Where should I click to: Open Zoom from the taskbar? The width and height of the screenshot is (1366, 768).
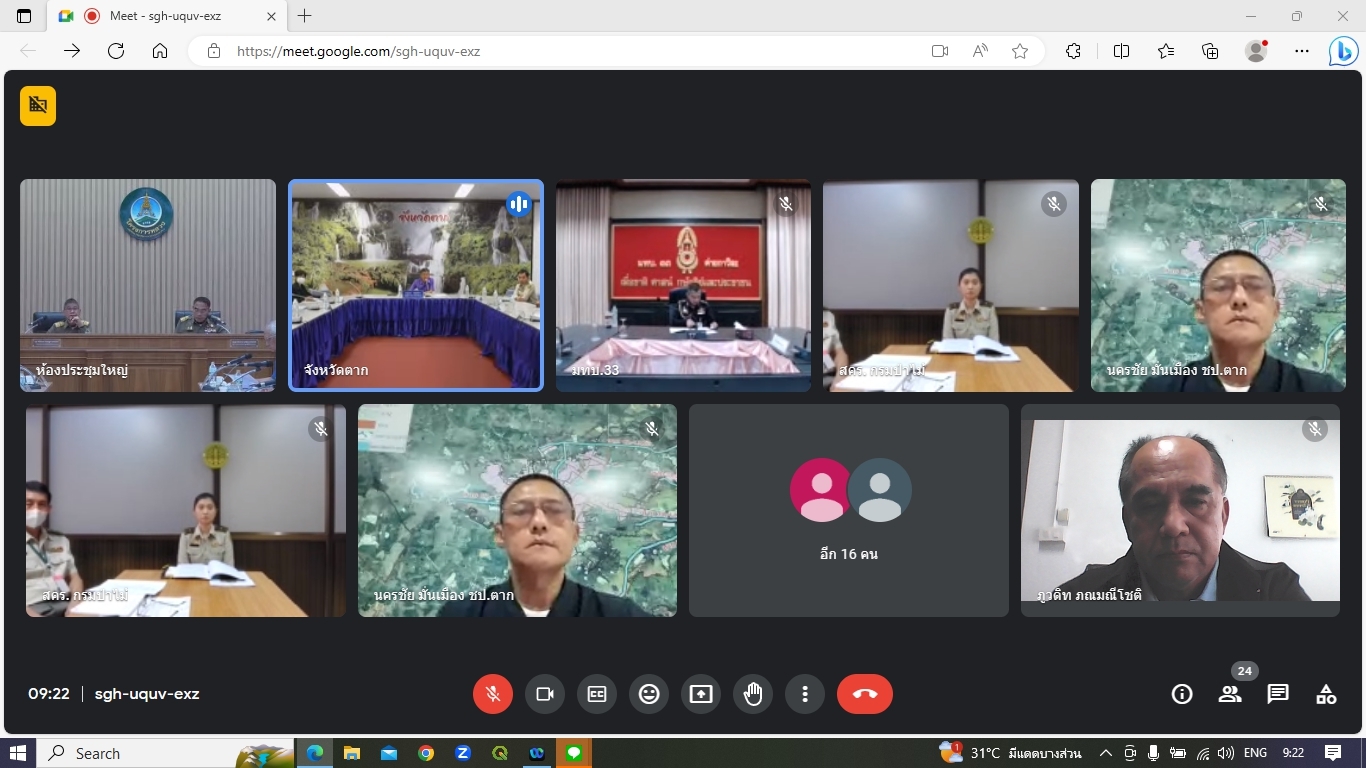pos(463,753)
